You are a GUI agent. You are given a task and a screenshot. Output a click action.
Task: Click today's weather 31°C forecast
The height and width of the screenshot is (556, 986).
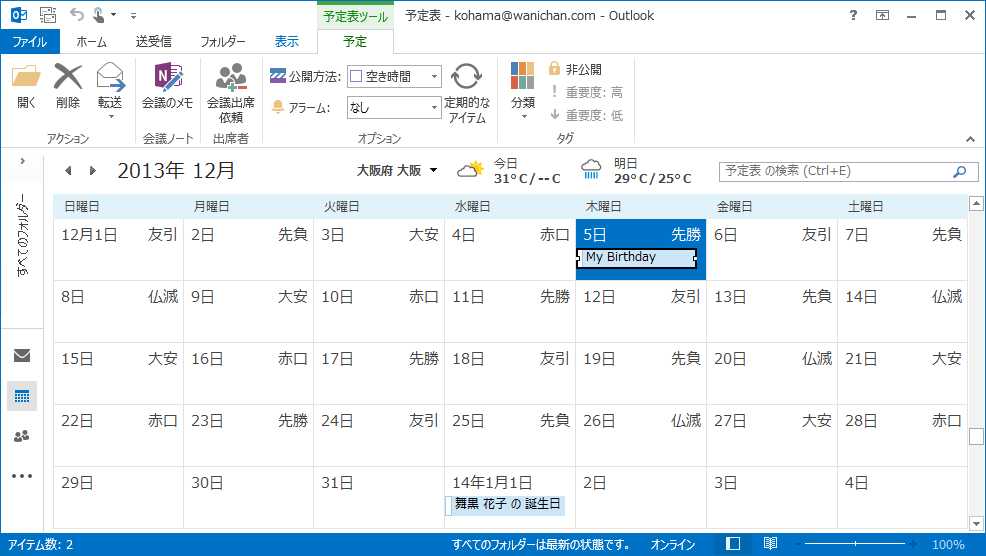point(508,171)
